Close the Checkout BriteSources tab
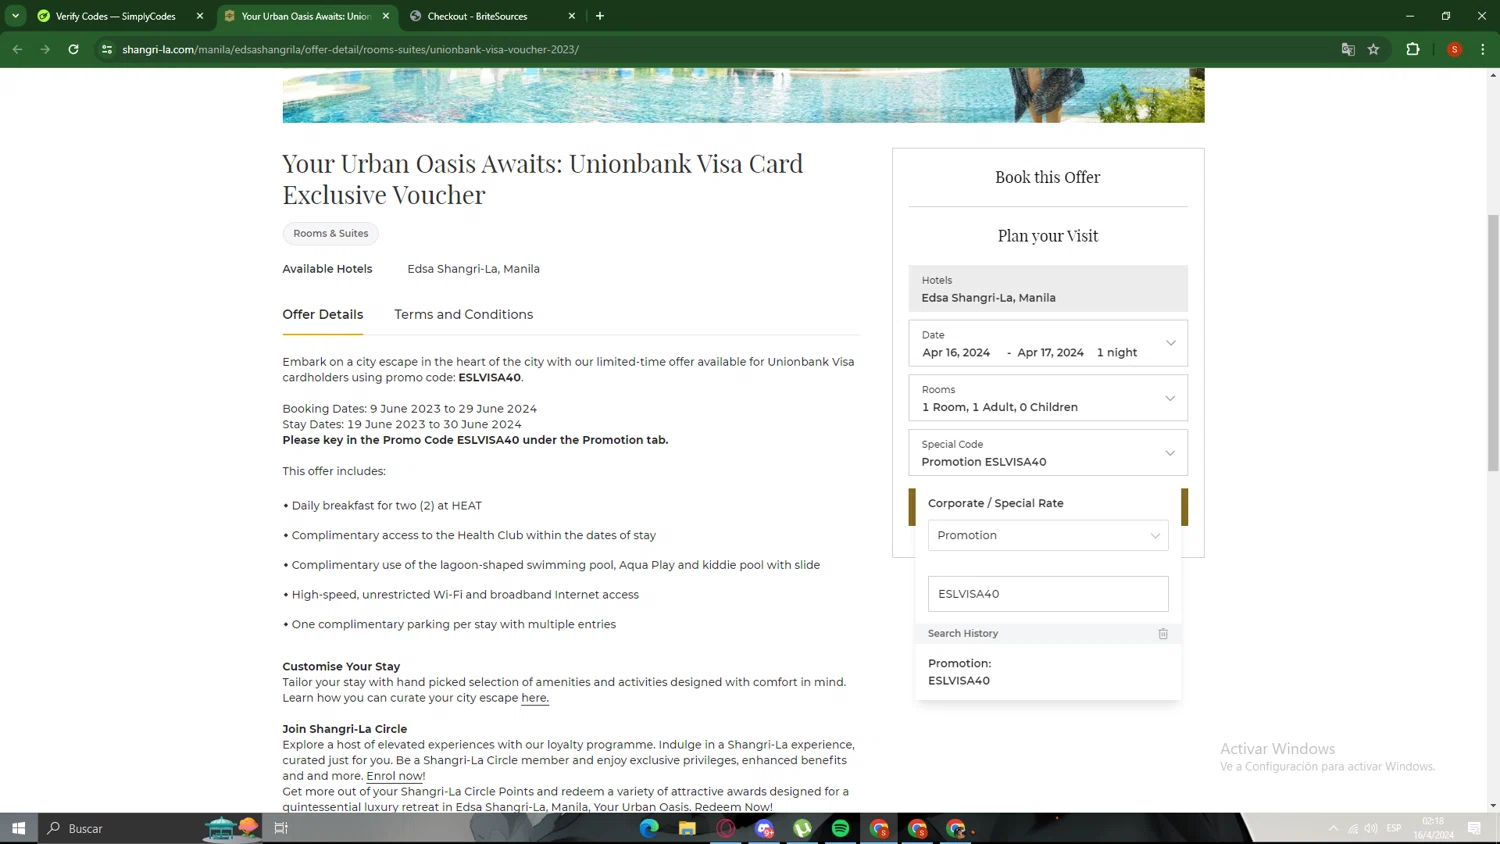This screenshot has width=1500, height=844. point(572,16)
